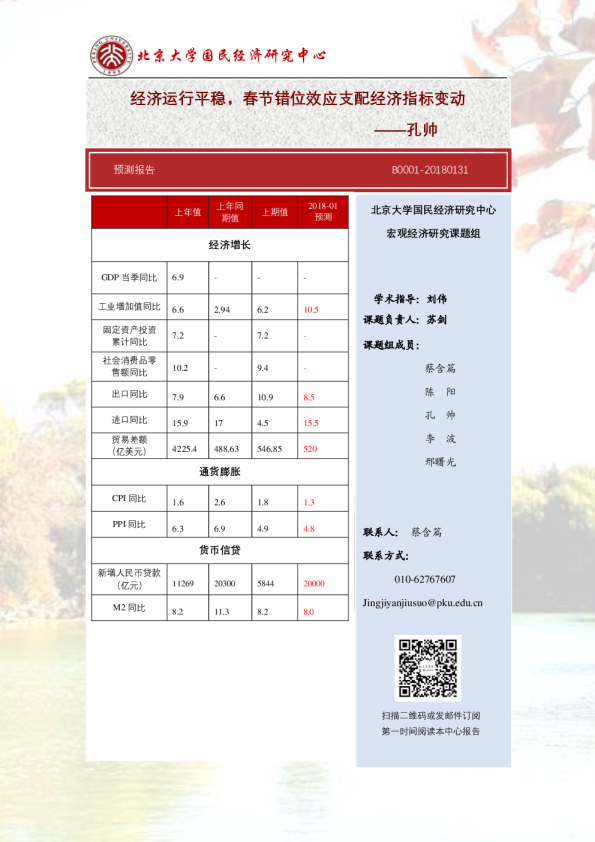Click the 学术指导: 刘伟 line
The height and width of the screenshot is (842, 595).
pos(410,299)
